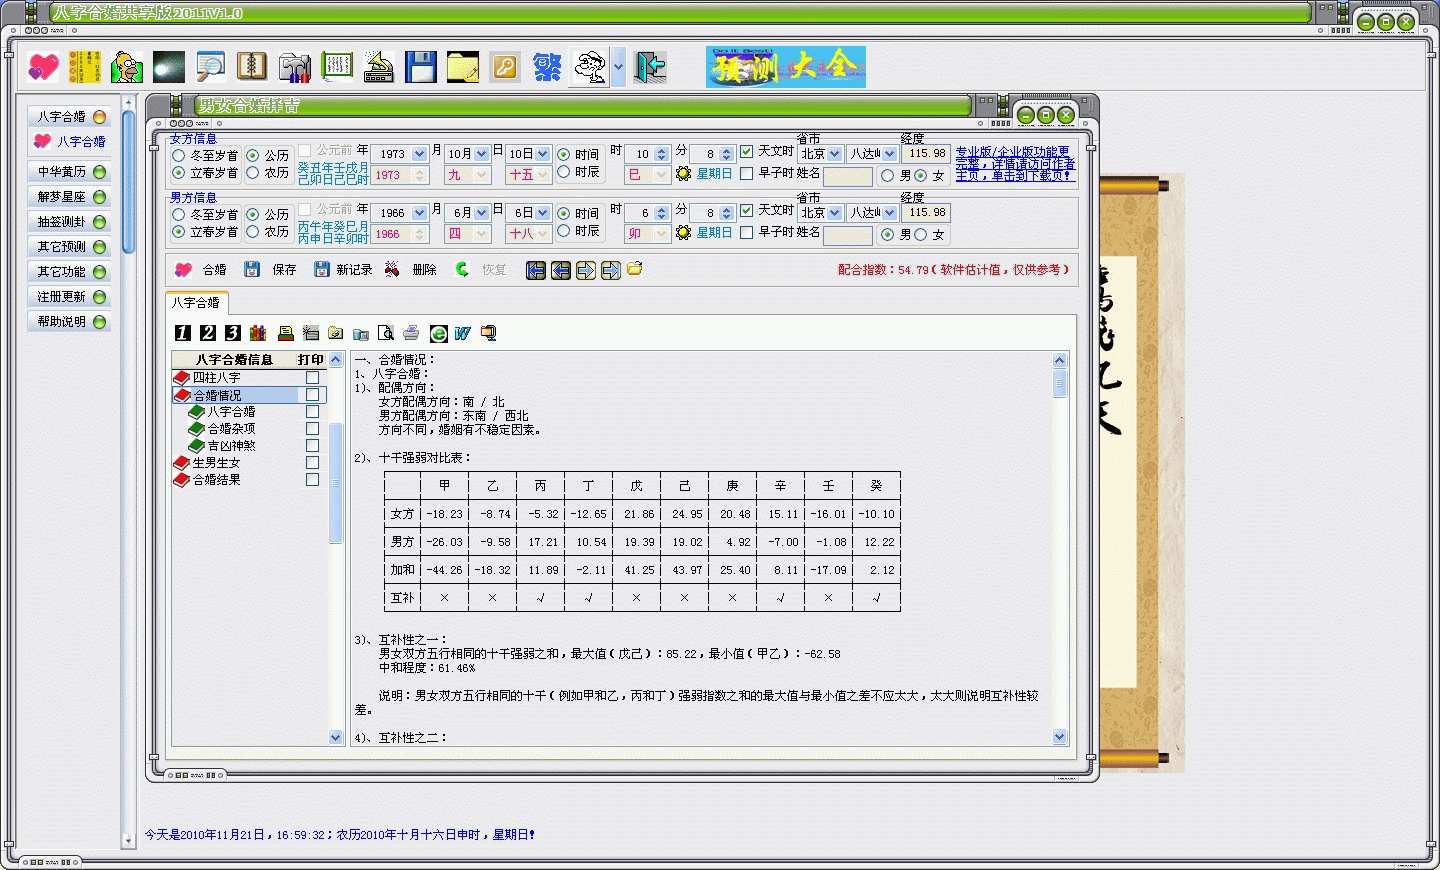
Task: Click the scanner device icon in toolbar
Action: (379, 67)
